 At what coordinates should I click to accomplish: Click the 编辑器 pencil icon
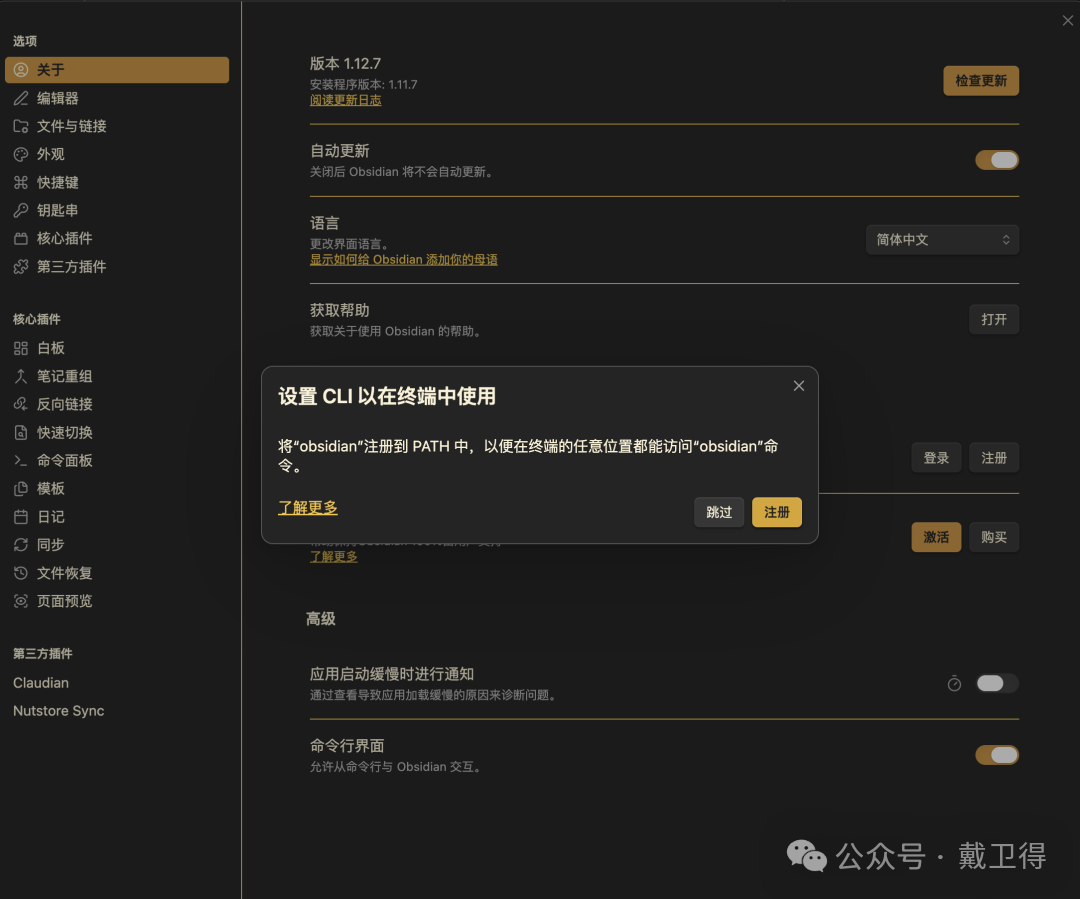[x=21, y=98]
